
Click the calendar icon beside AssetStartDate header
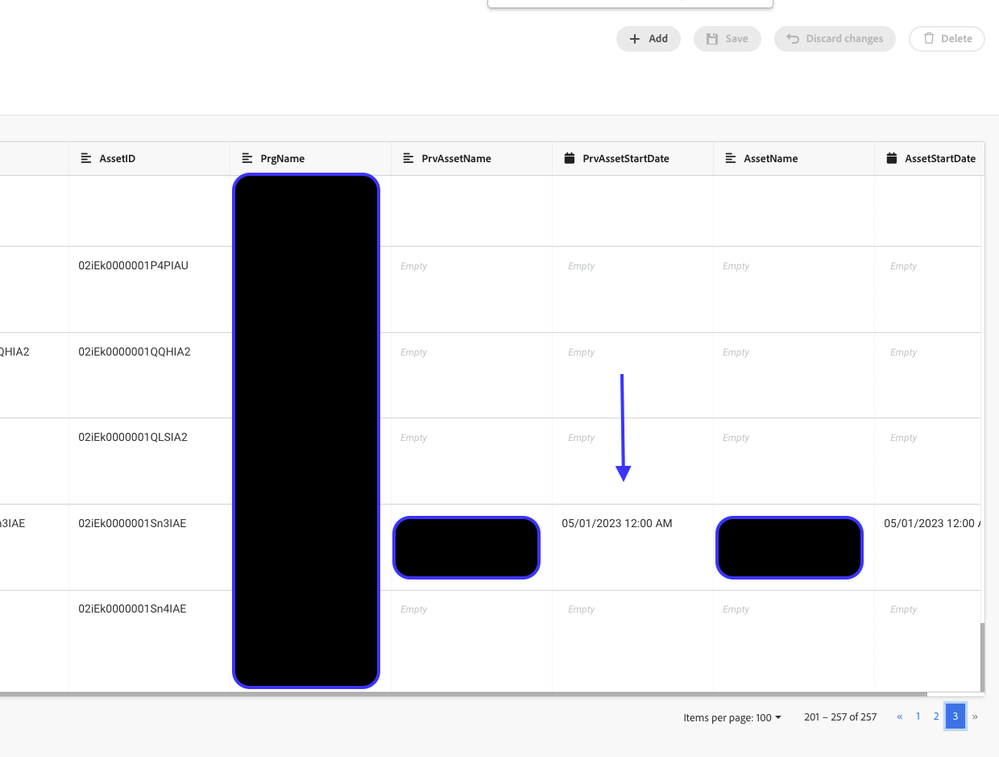(891, 158)
